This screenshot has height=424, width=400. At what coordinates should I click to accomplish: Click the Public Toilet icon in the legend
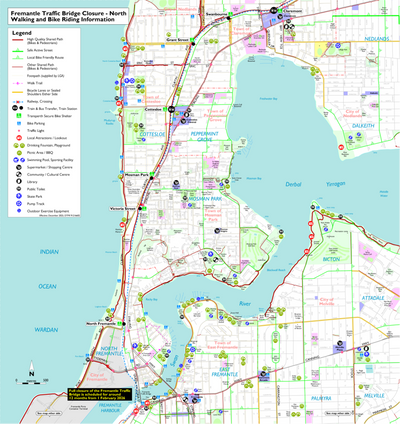pyautogui.click(x=19, y=189)
